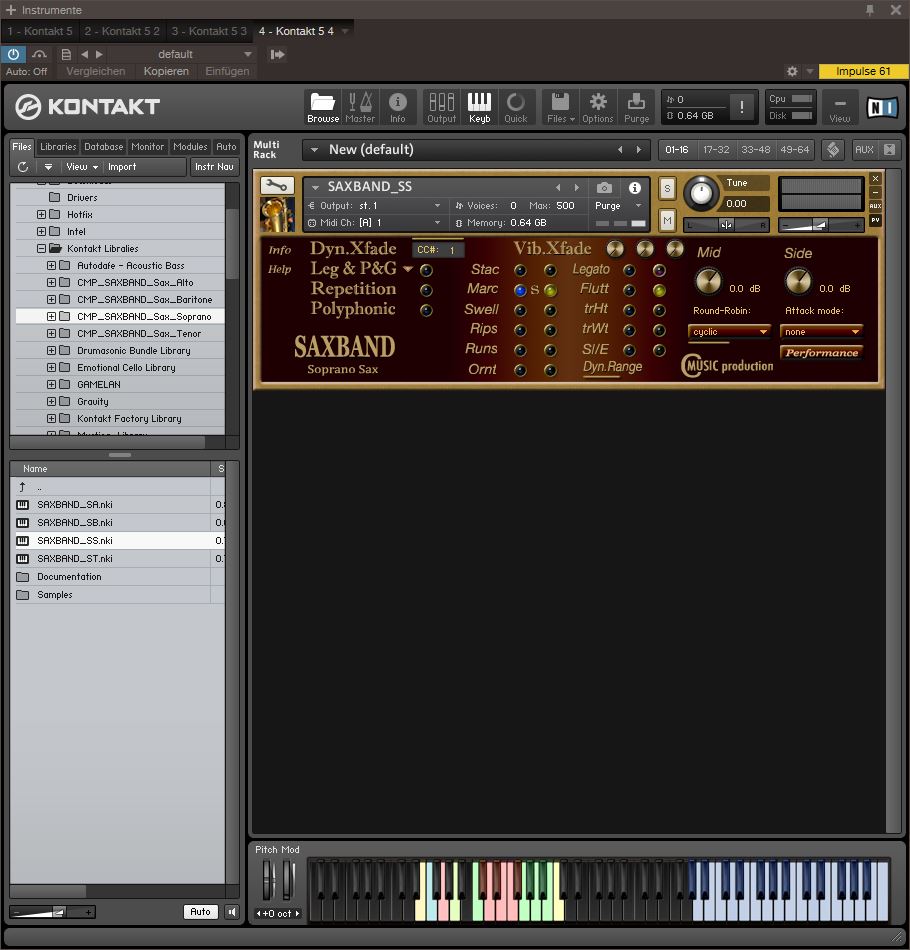Open the Help link in instrument
Viewport: 910px width, 950px height.
coord(279,269)
